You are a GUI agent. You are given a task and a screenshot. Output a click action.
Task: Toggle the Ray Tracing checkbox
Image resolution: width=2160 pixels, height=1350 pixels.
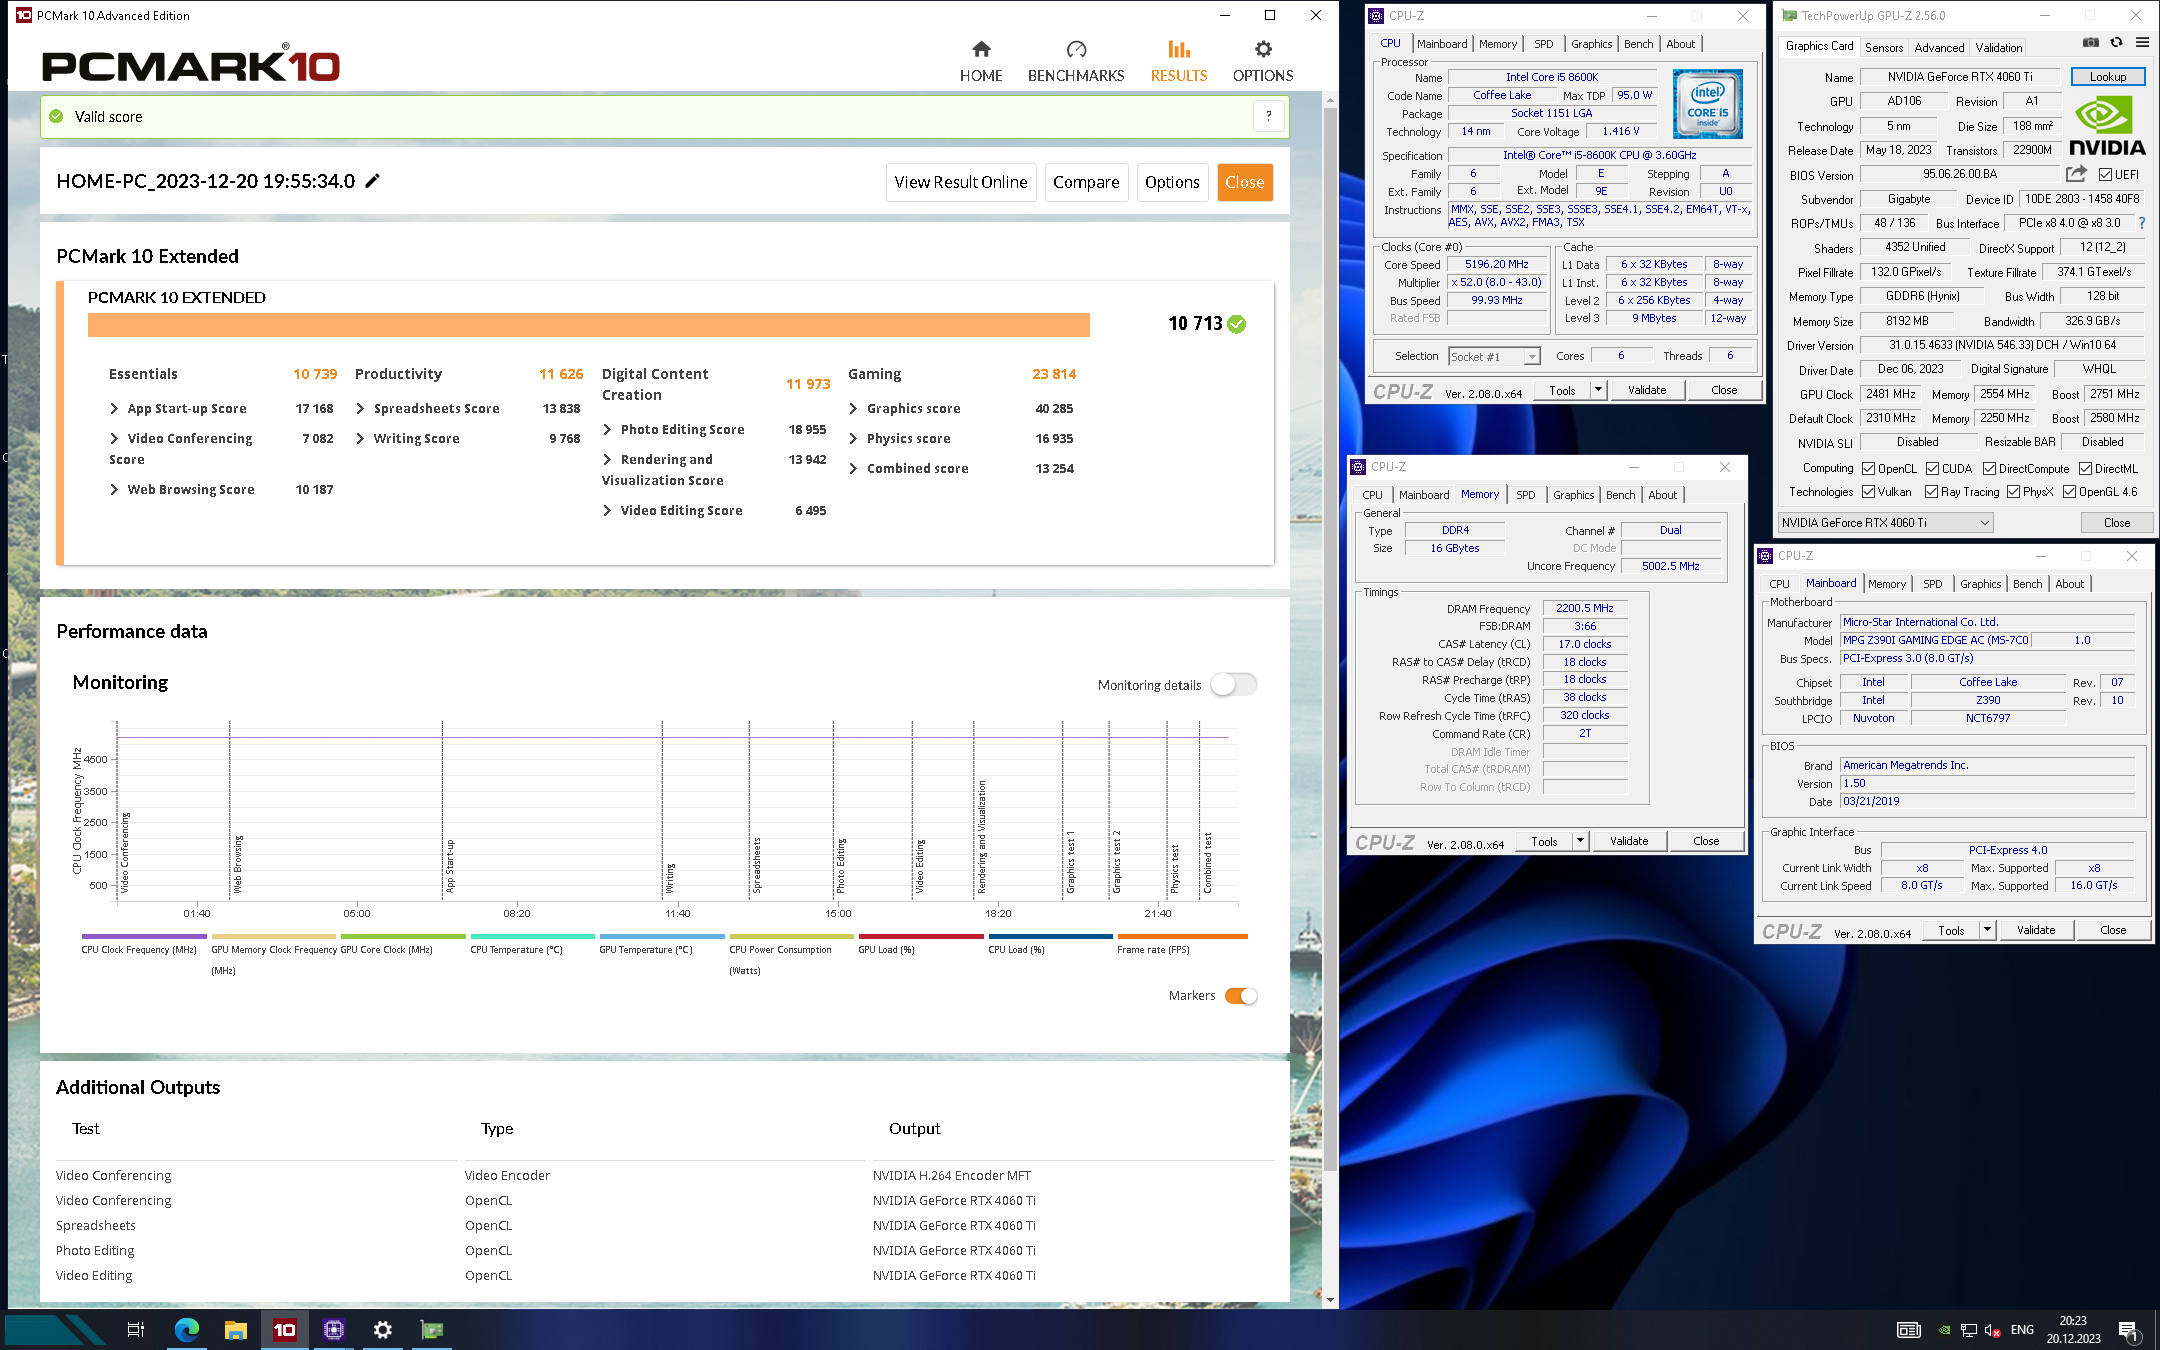[x=1931, y=491]
